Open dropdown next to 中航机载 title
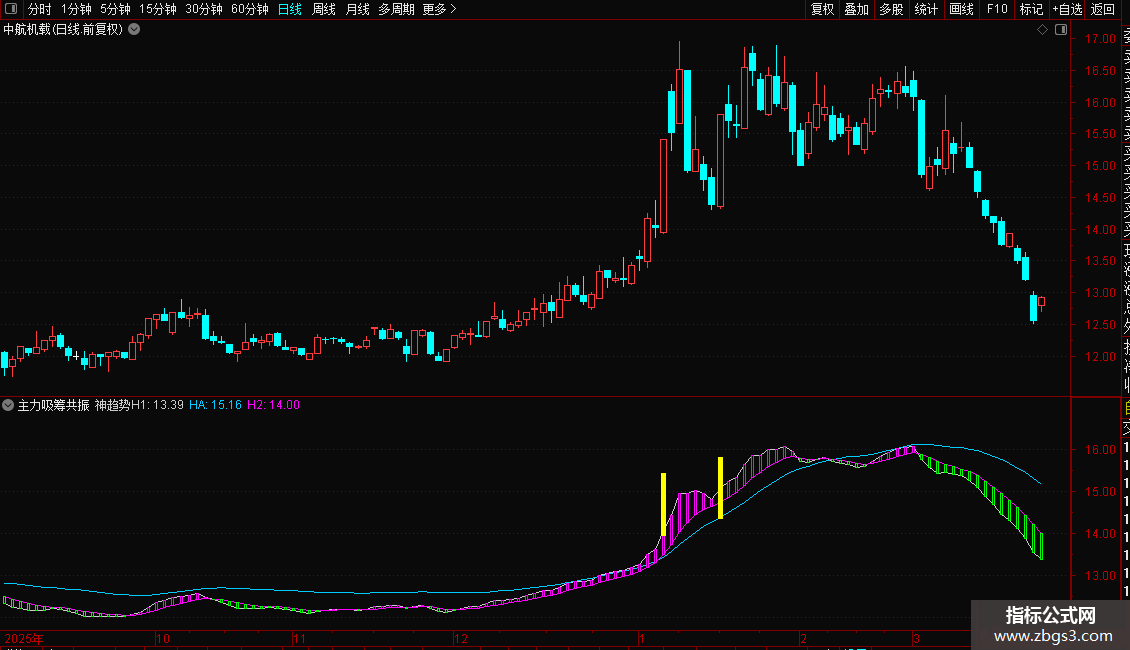1130x650 pixels. 134,30
